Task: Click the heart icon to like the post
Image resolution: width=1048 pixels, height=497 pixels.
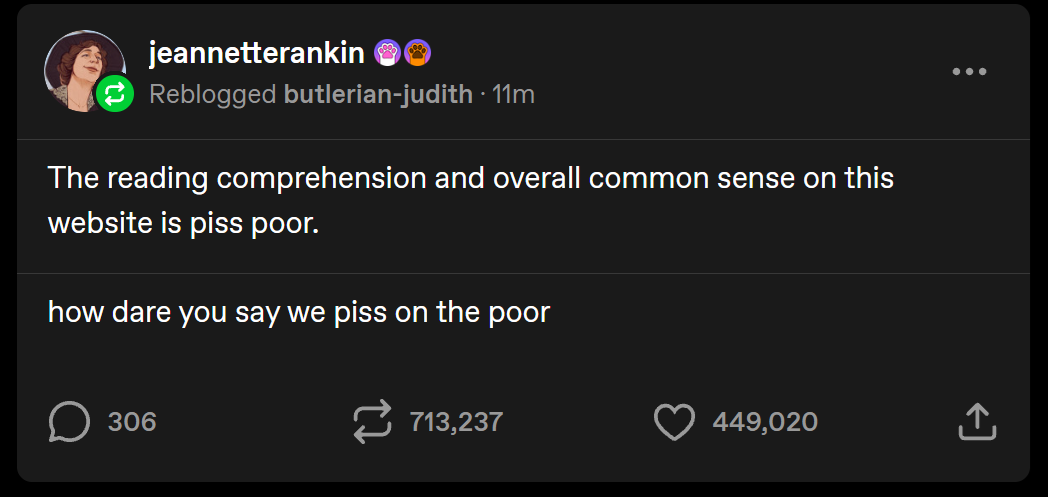Action: coord(674,422)
